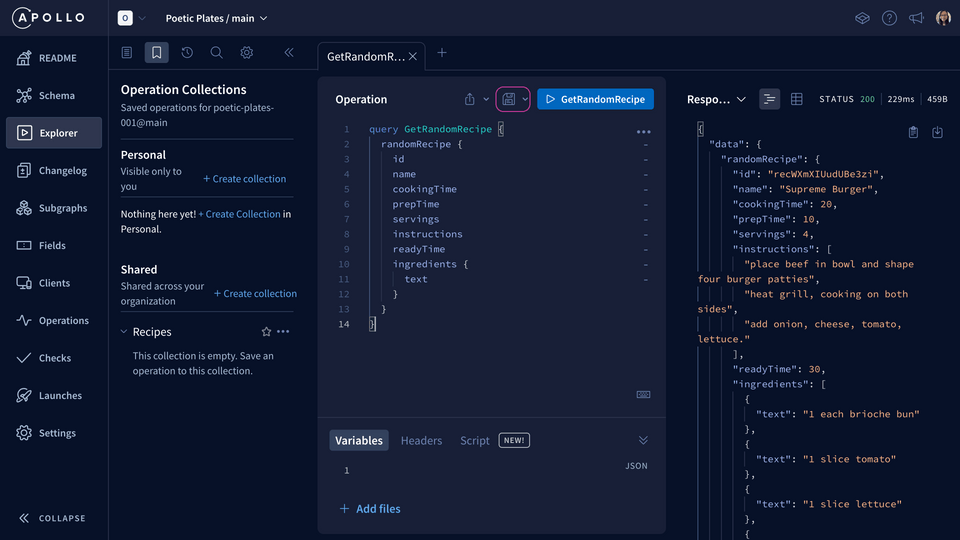Image resolution: width=960 pixels, height=540 pixels.
Task: Open the Recipes collection three-dot menu
Action: click(x=283, y=332)
